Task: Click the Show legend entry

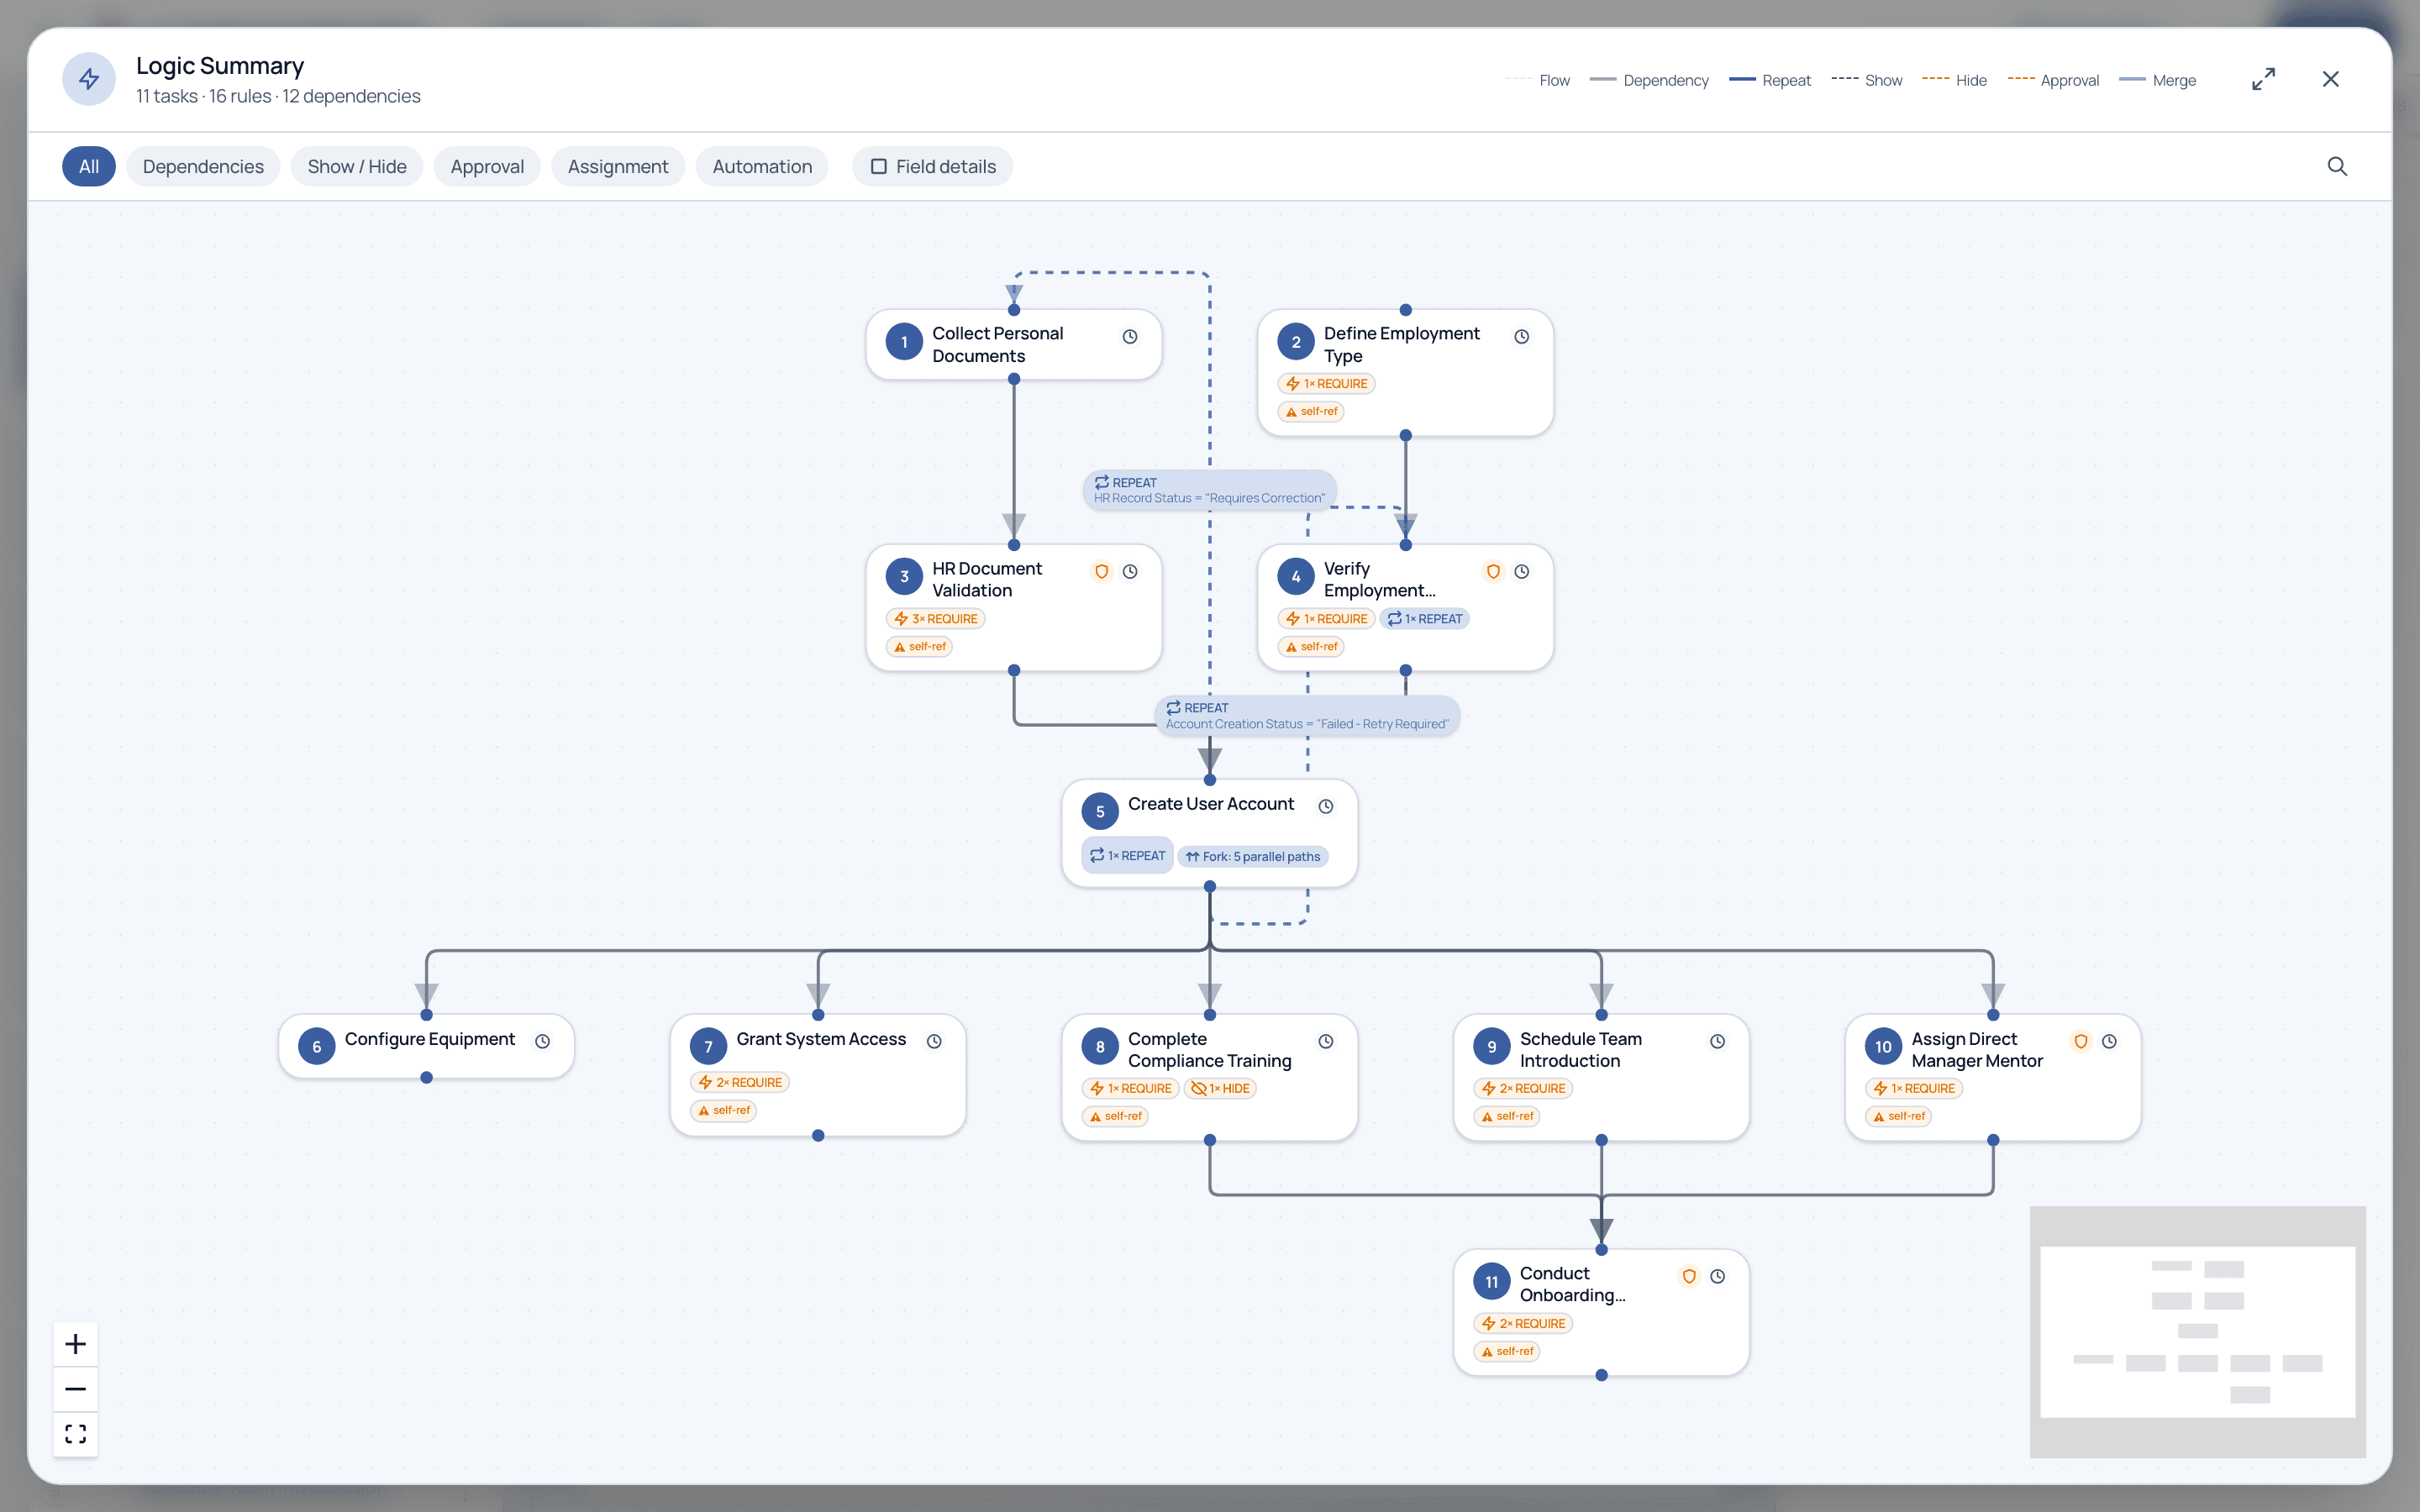Action: [x=1866, y=80]
